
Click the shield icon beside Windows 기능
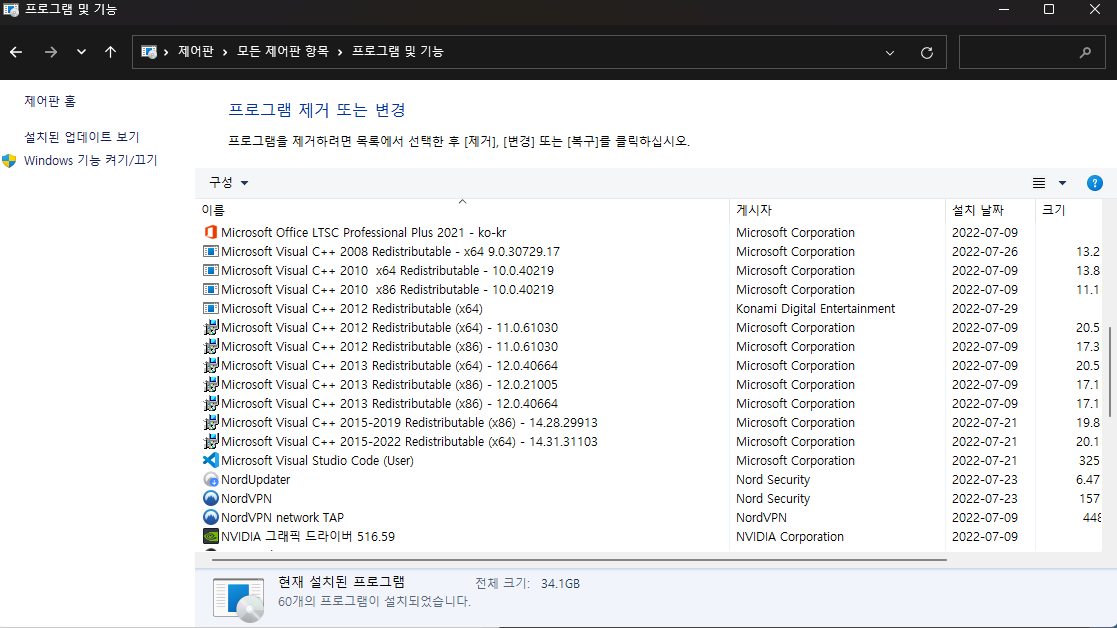[9, 161]
